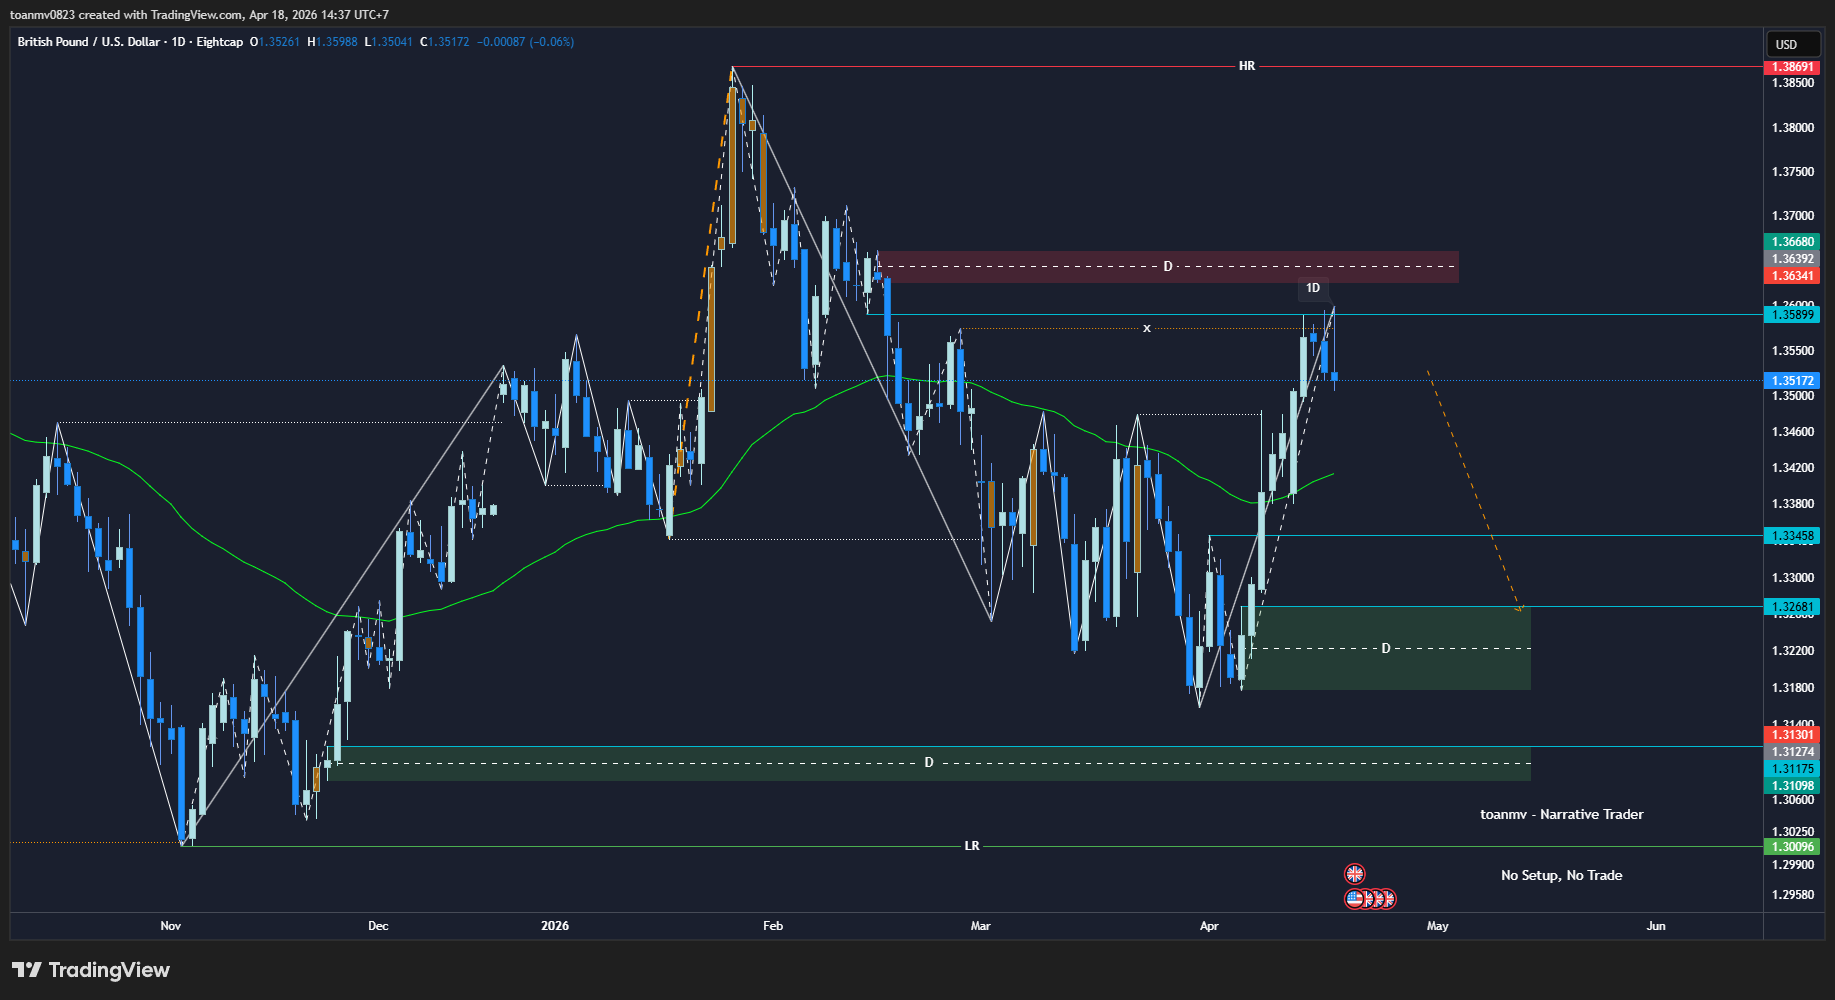Click the 1.32681 price label
Viewport: 1835px width, 1000px height.
click(1792, 607)
